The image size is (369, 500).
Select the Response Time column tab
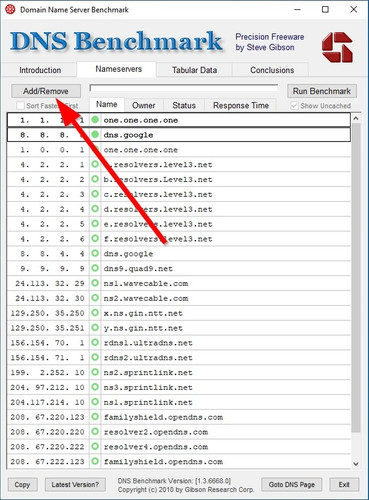point(241,105)
